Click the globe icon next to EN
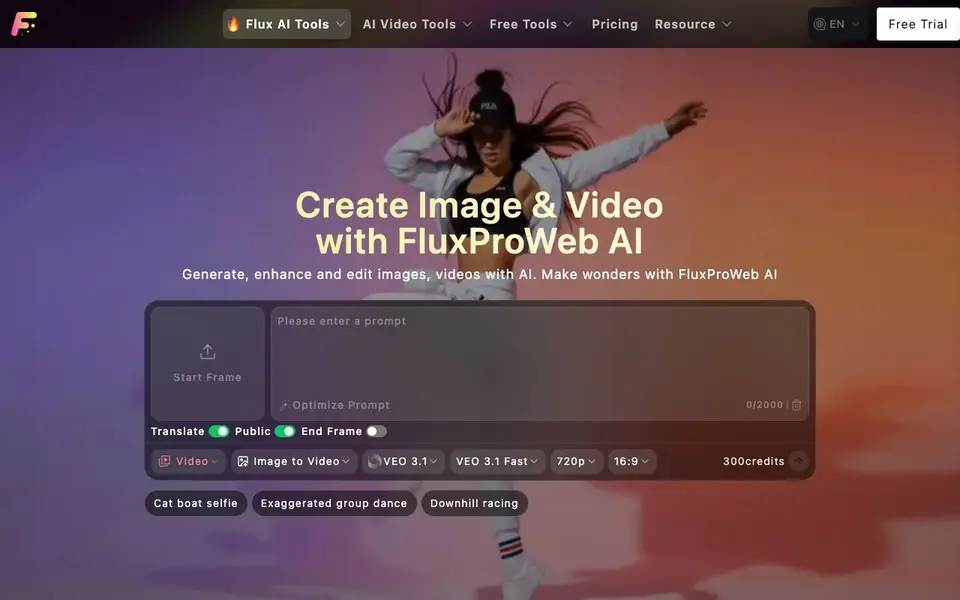 (x=819, y=24)
